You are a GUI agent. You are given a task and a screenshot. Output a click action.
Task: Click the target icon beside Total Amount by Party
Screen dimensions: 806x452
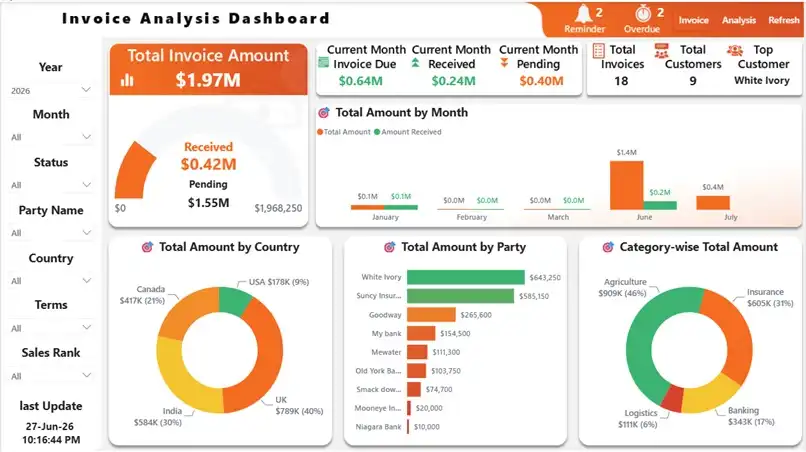point(390,247)
